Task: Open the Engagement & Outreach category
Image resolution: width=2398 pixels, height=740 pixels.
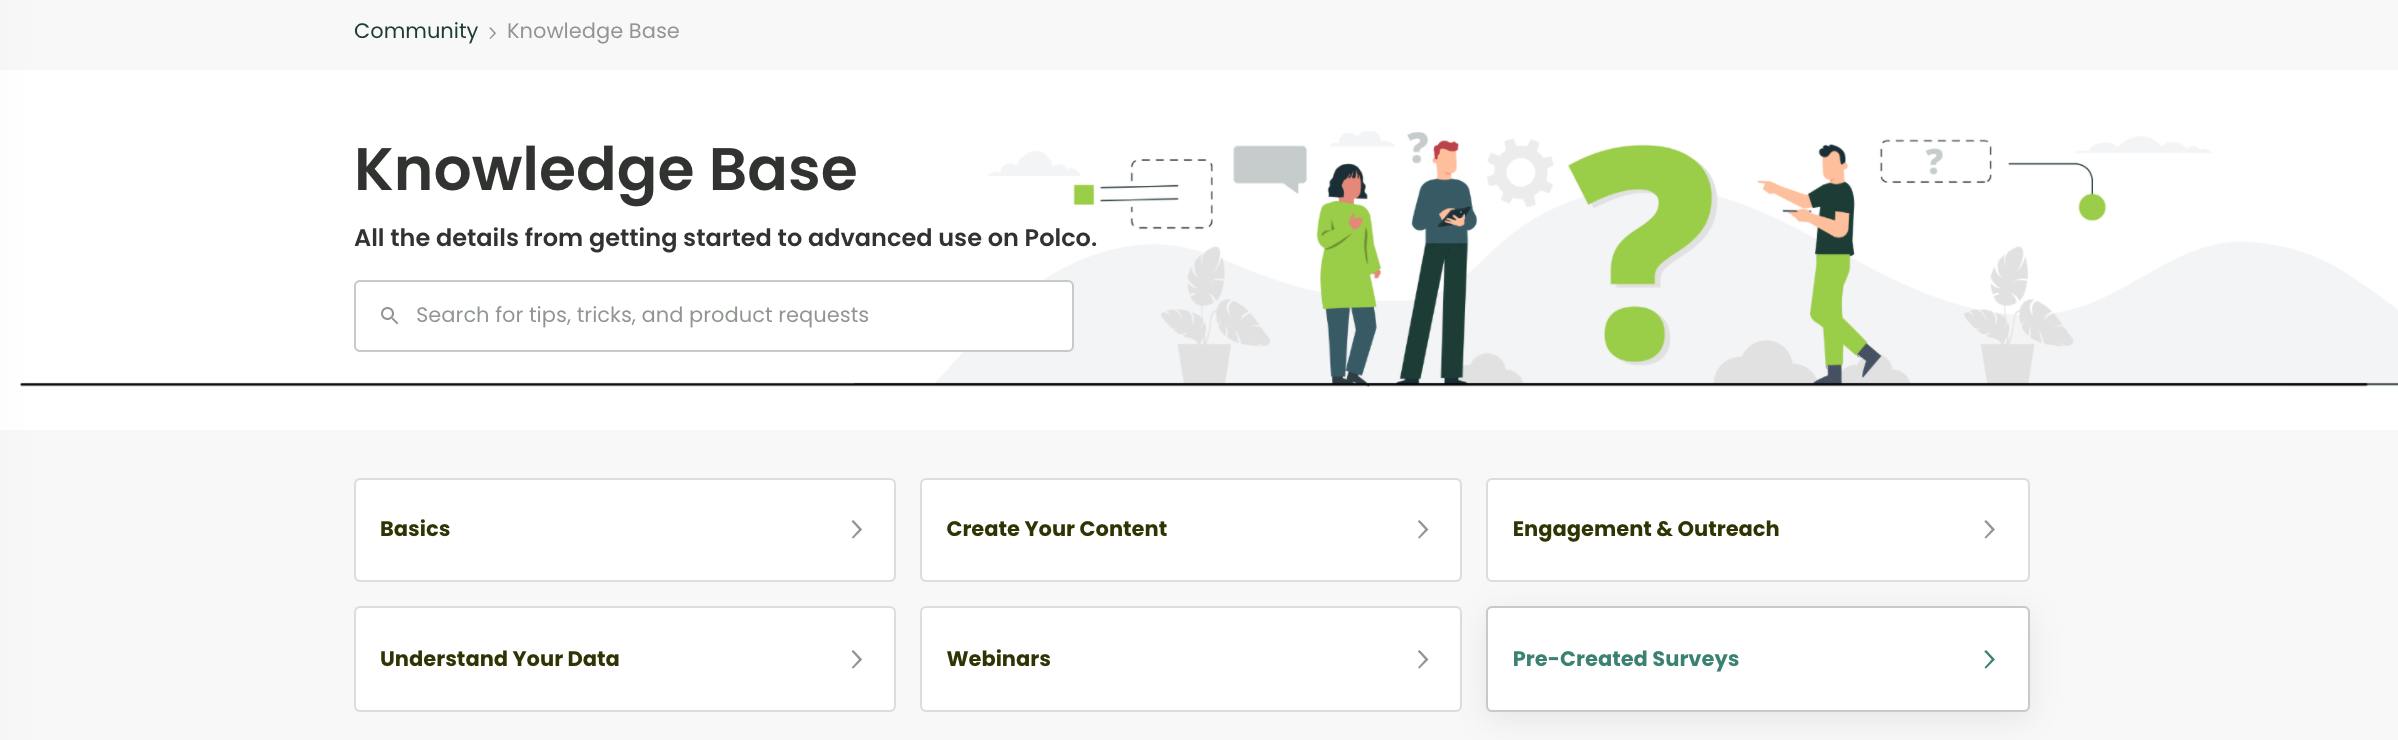Action: tap(1758, 530)
